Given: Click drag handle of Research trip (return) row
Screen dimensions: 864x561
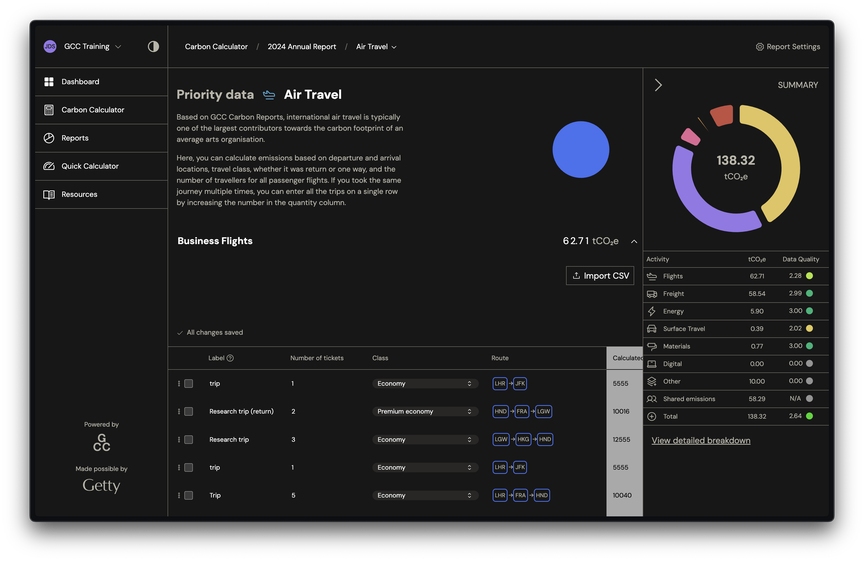Looking at the screenshot, I should click(x=179, y=412).
